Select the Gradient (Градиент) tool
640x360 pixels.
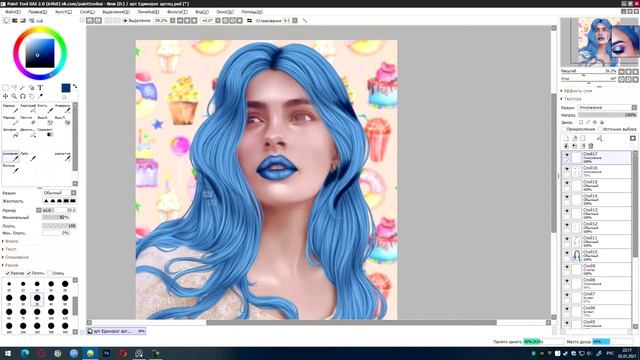(45, 133)
